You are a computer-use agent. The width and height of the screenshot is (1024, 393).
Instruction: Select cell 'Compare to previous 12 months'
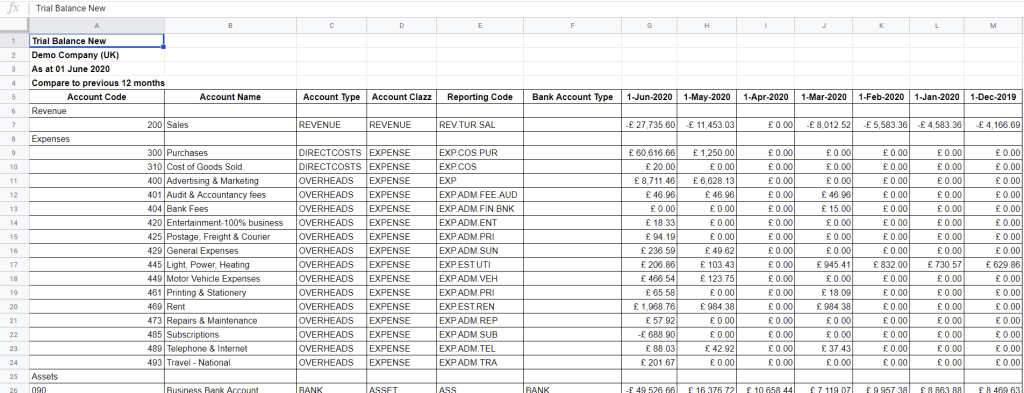[97, 83]
